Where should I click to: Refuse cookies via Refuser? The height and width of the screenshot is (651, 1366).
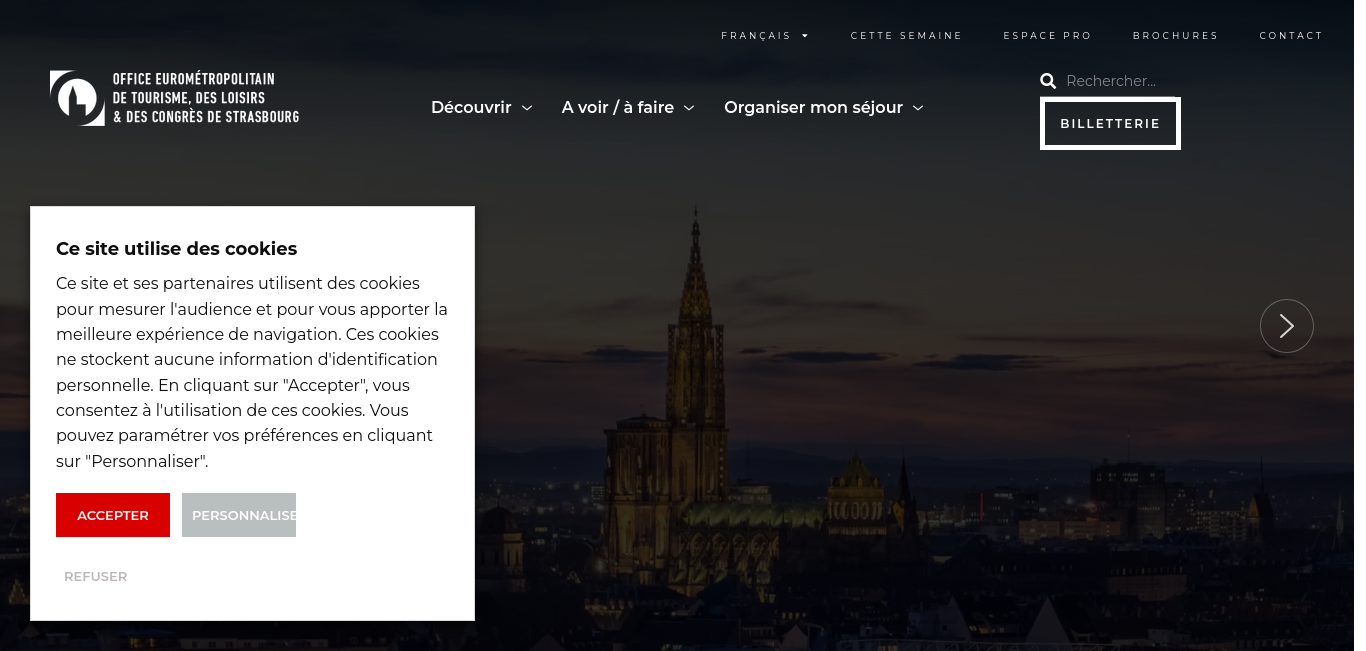(x=96, y=577)
